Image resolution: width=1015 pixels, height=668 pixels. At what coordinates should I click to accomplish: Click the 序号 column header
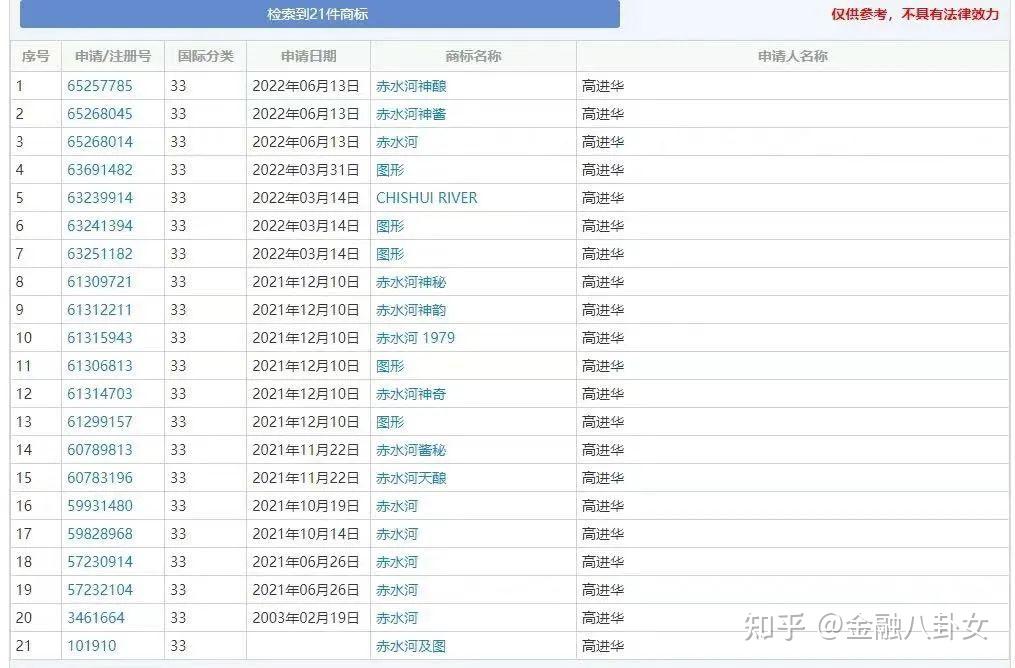pyautogui.click(x=36, y=56)
